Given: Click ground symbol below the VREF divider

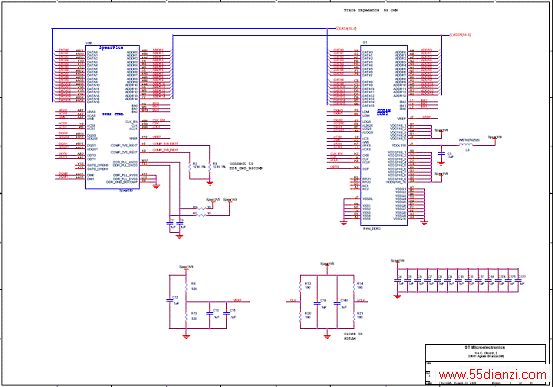Looking at the screenshot, I should coord(186,336).
